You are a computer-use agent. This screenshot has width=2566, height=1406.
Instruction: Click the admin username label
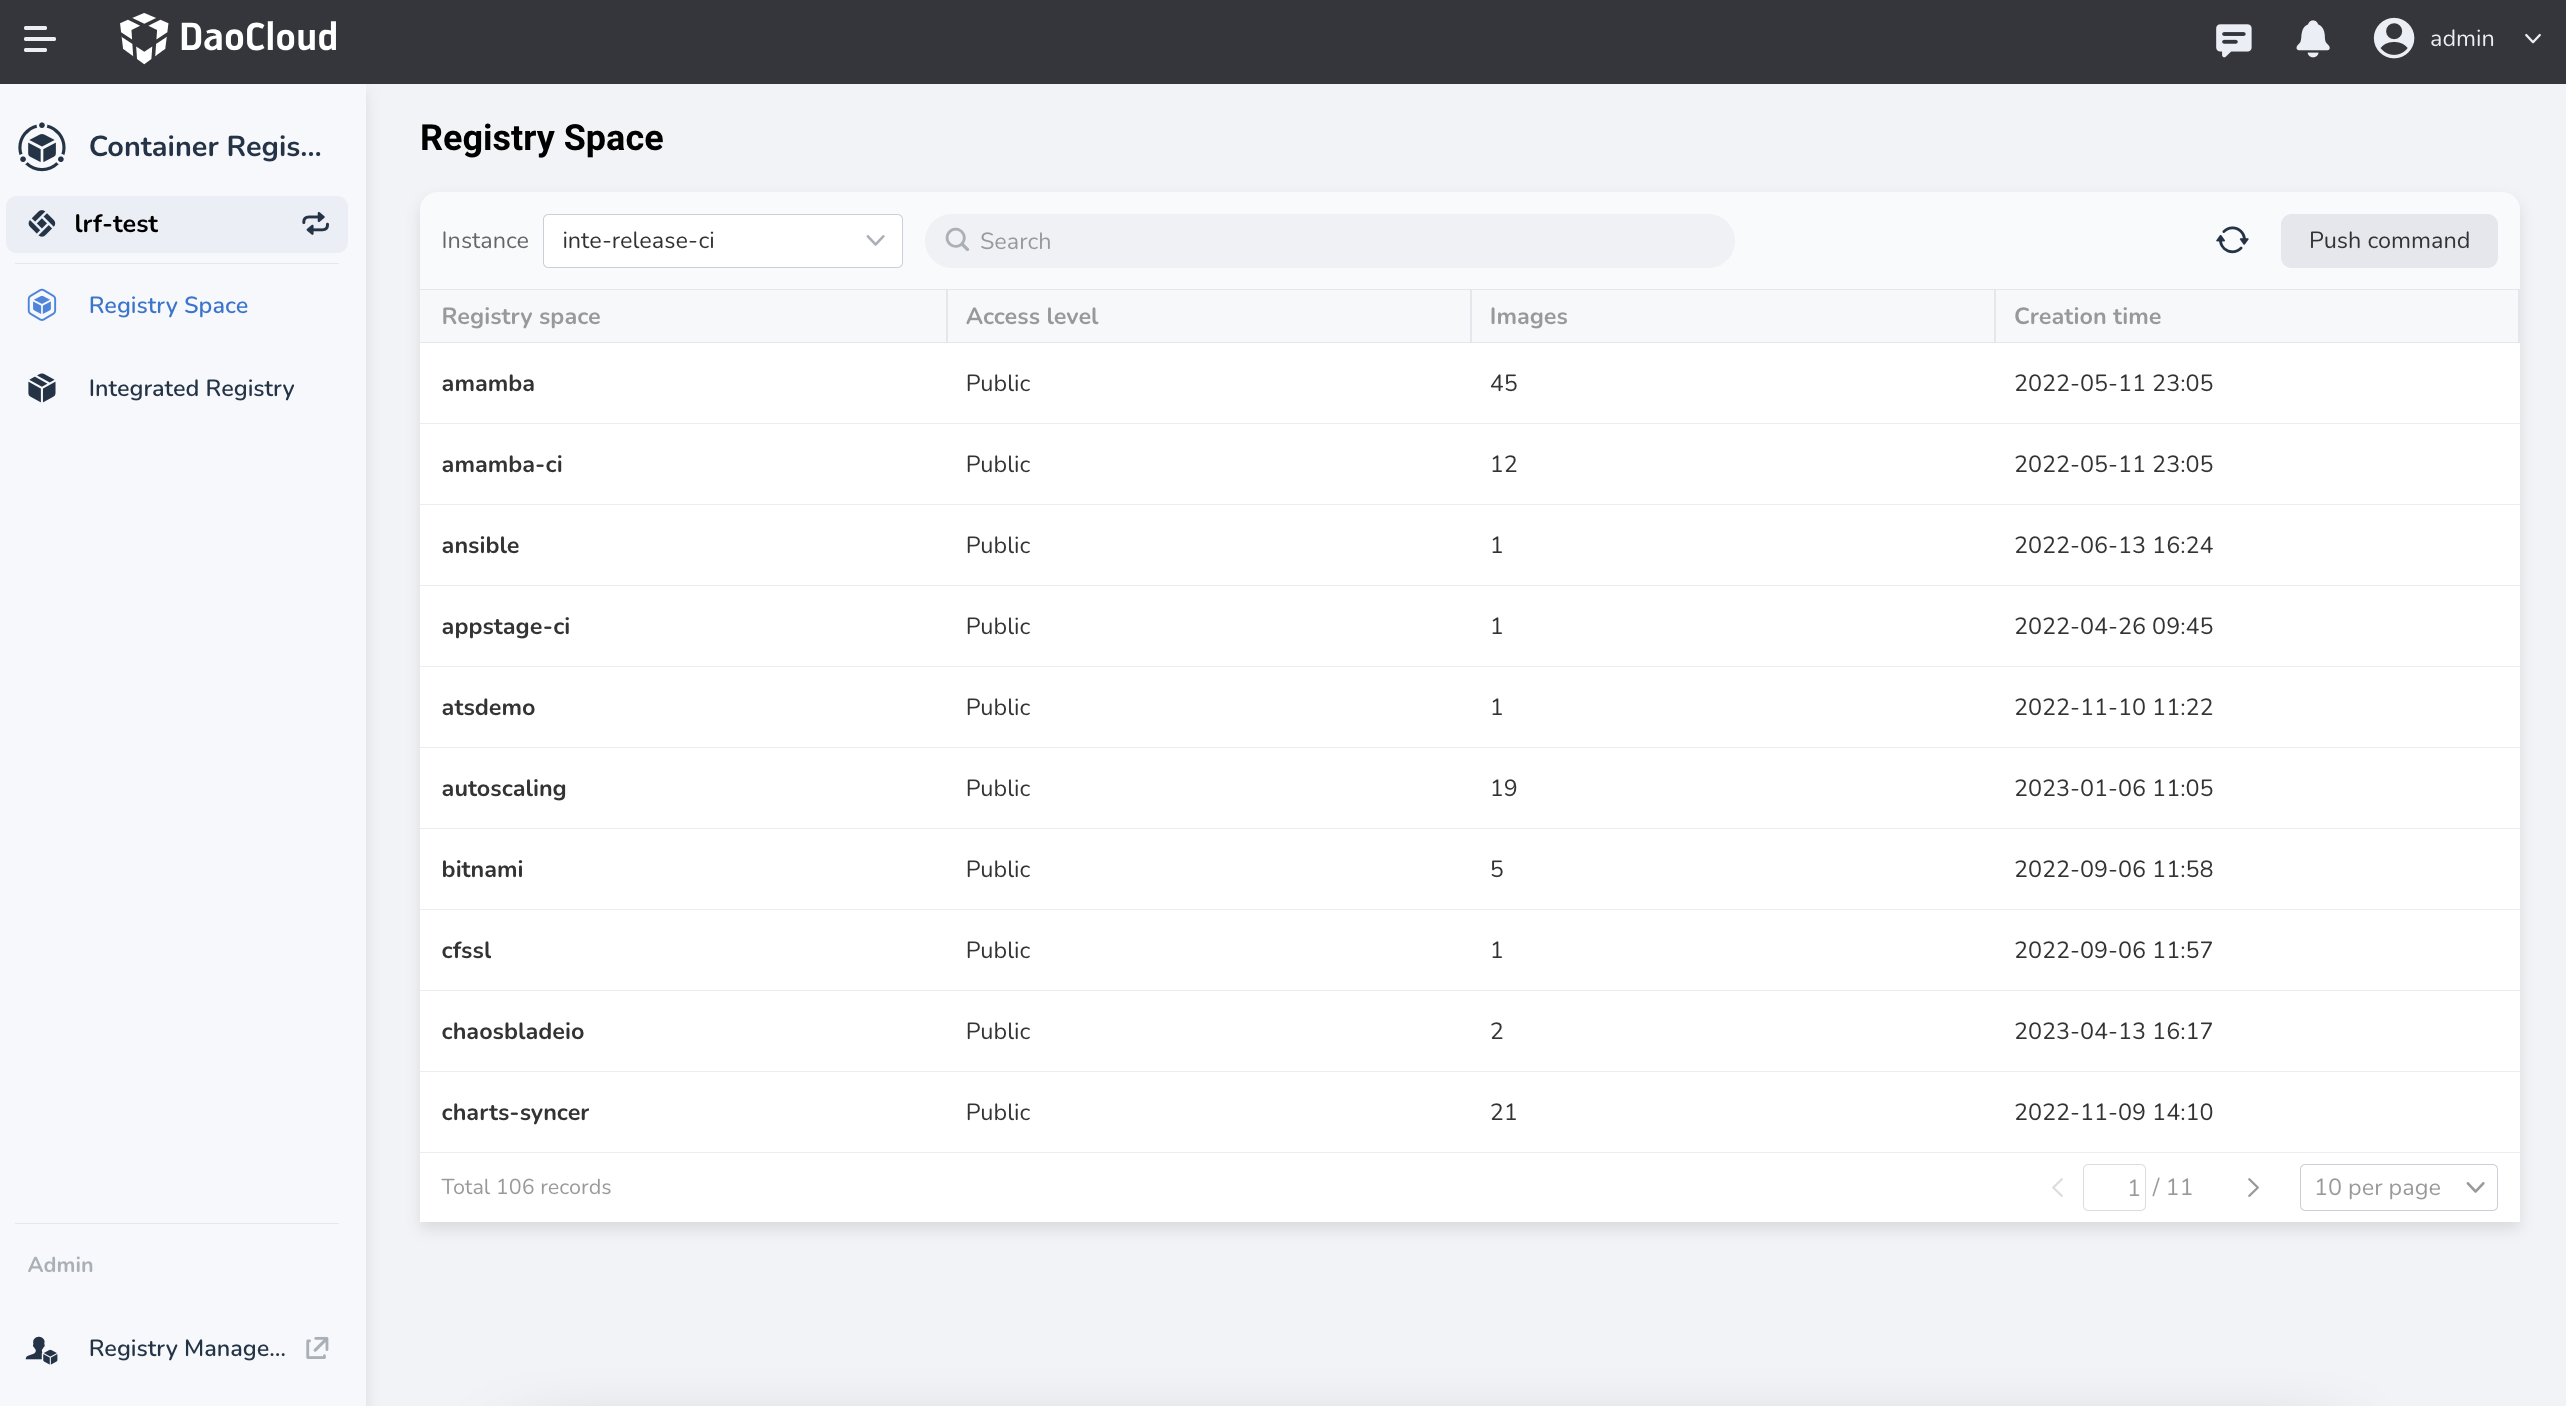click(2462, 39)
